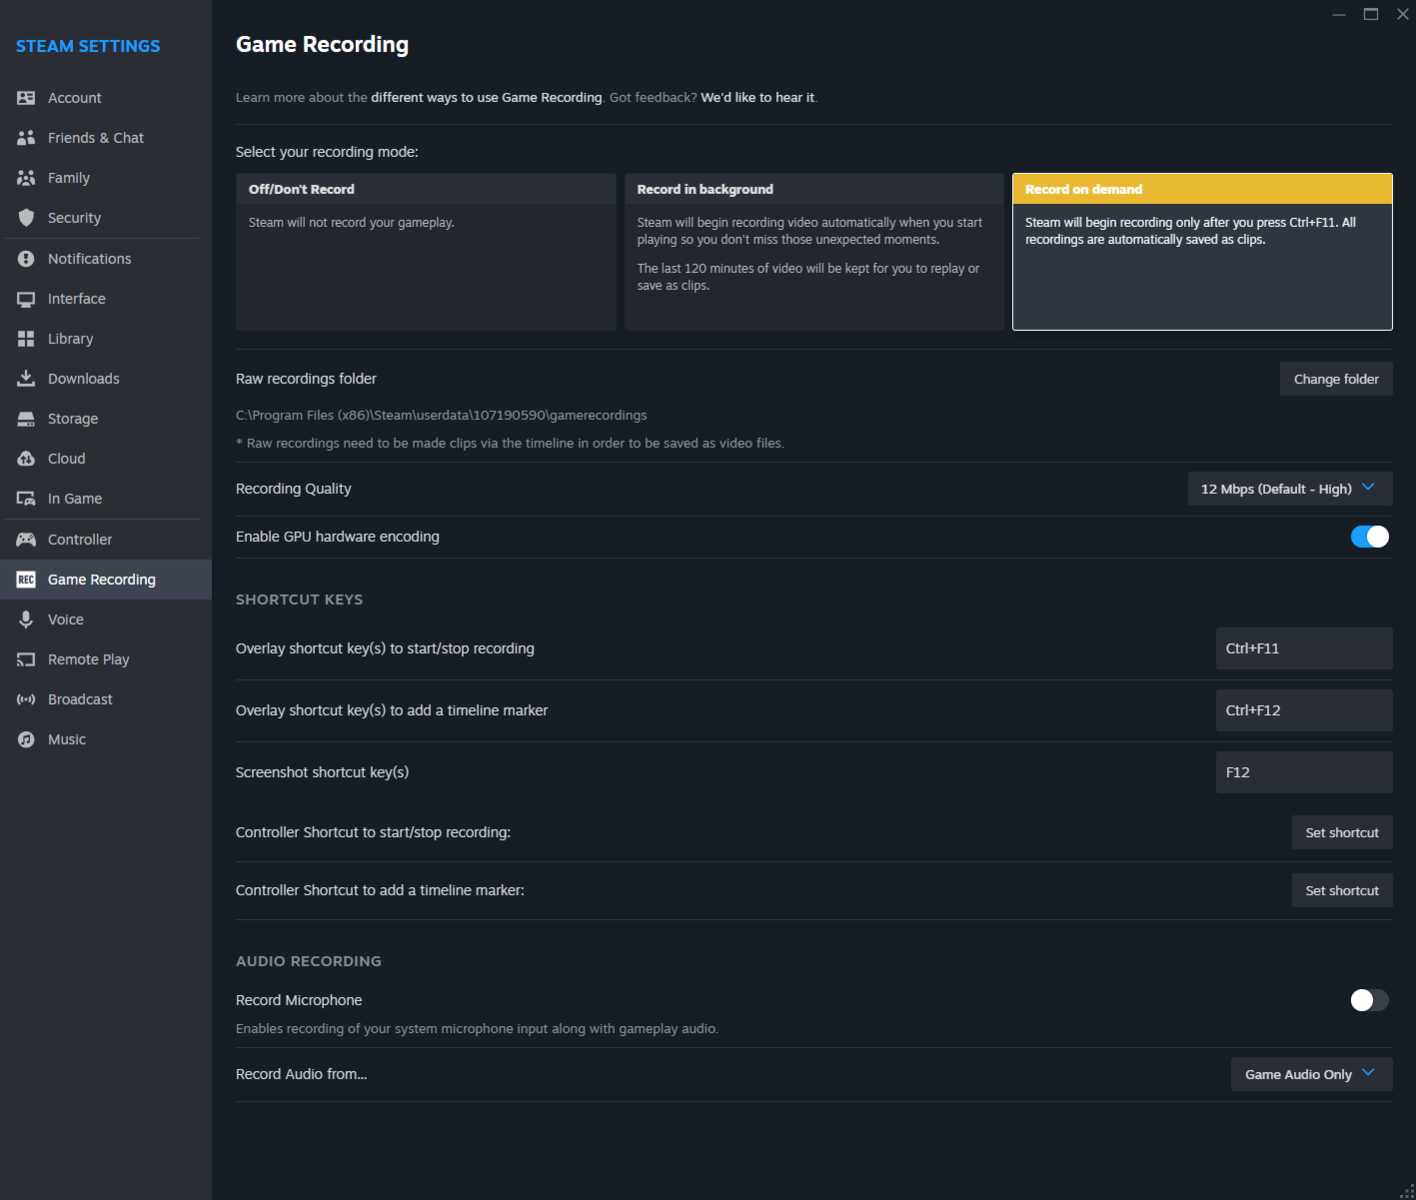Screen dimensions: 1416x1200
Task: Click Set shortcut for start/stop recording
Action: [x=1342, y=832]
